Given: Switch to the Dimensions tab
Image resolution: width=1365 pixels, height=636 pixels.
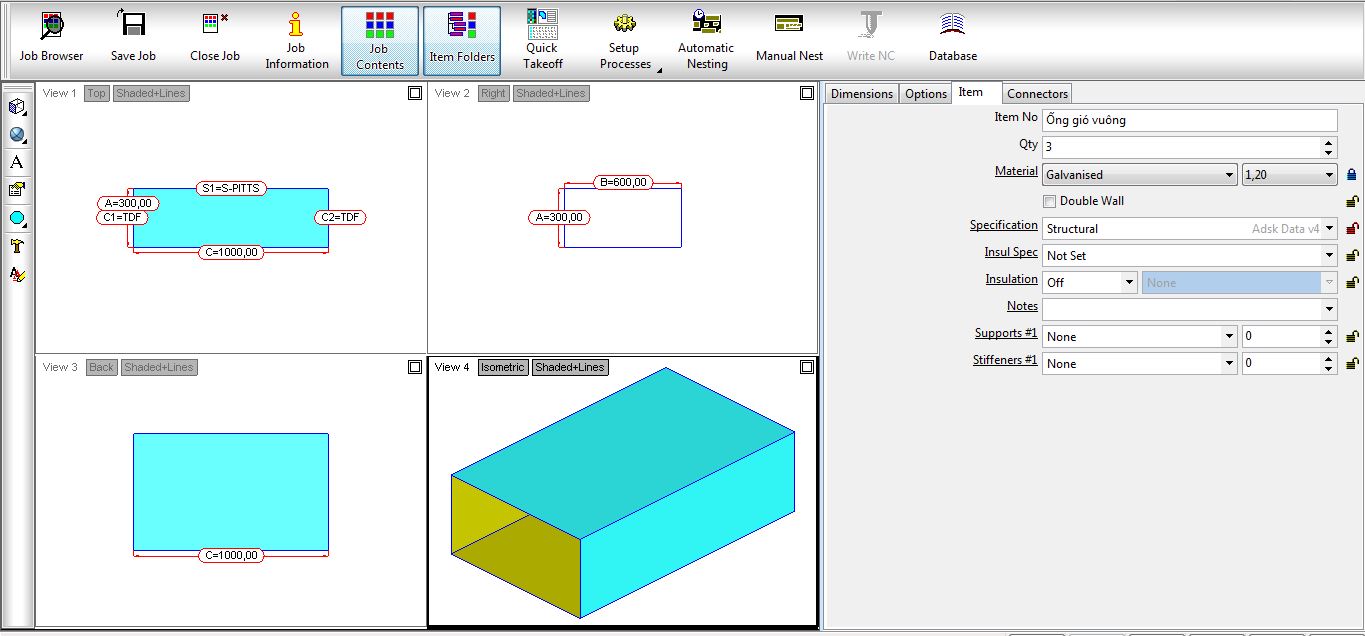Looking at the screenshot, I should click(x=861, y=94).
